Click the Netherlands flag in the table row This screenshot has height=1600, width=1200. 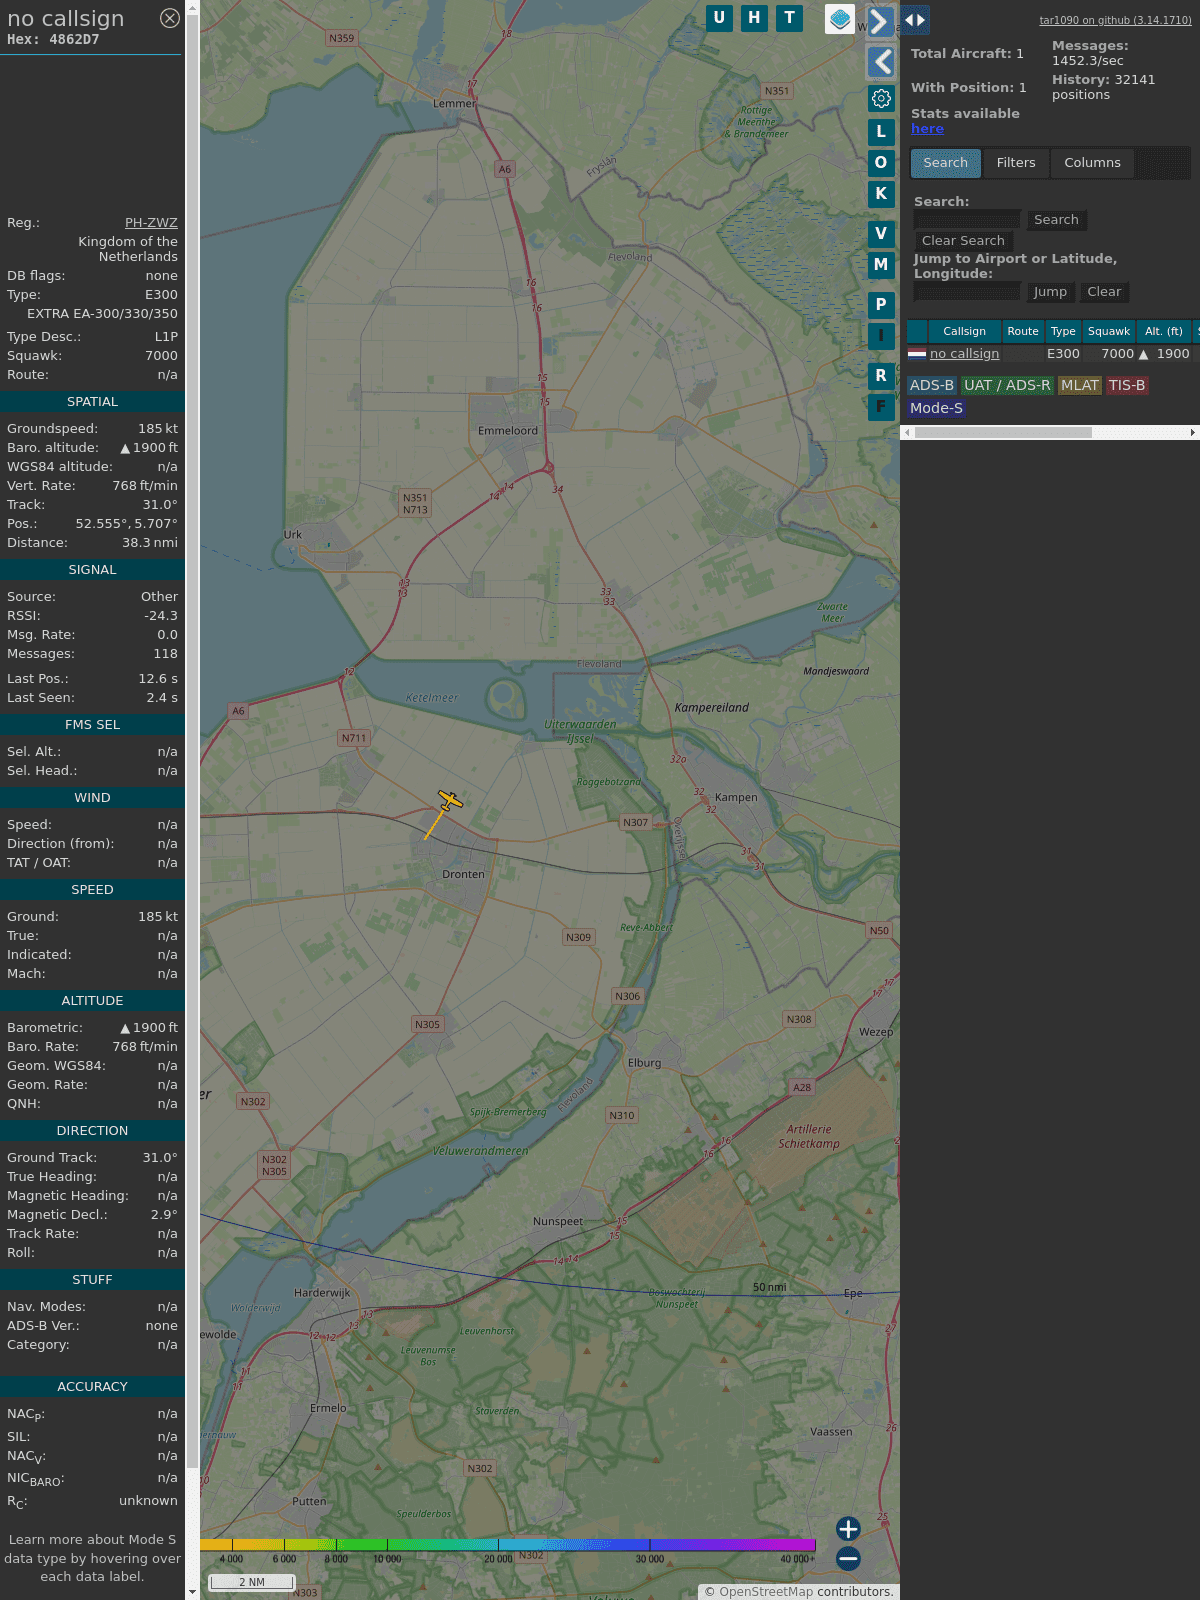(917, 354)
